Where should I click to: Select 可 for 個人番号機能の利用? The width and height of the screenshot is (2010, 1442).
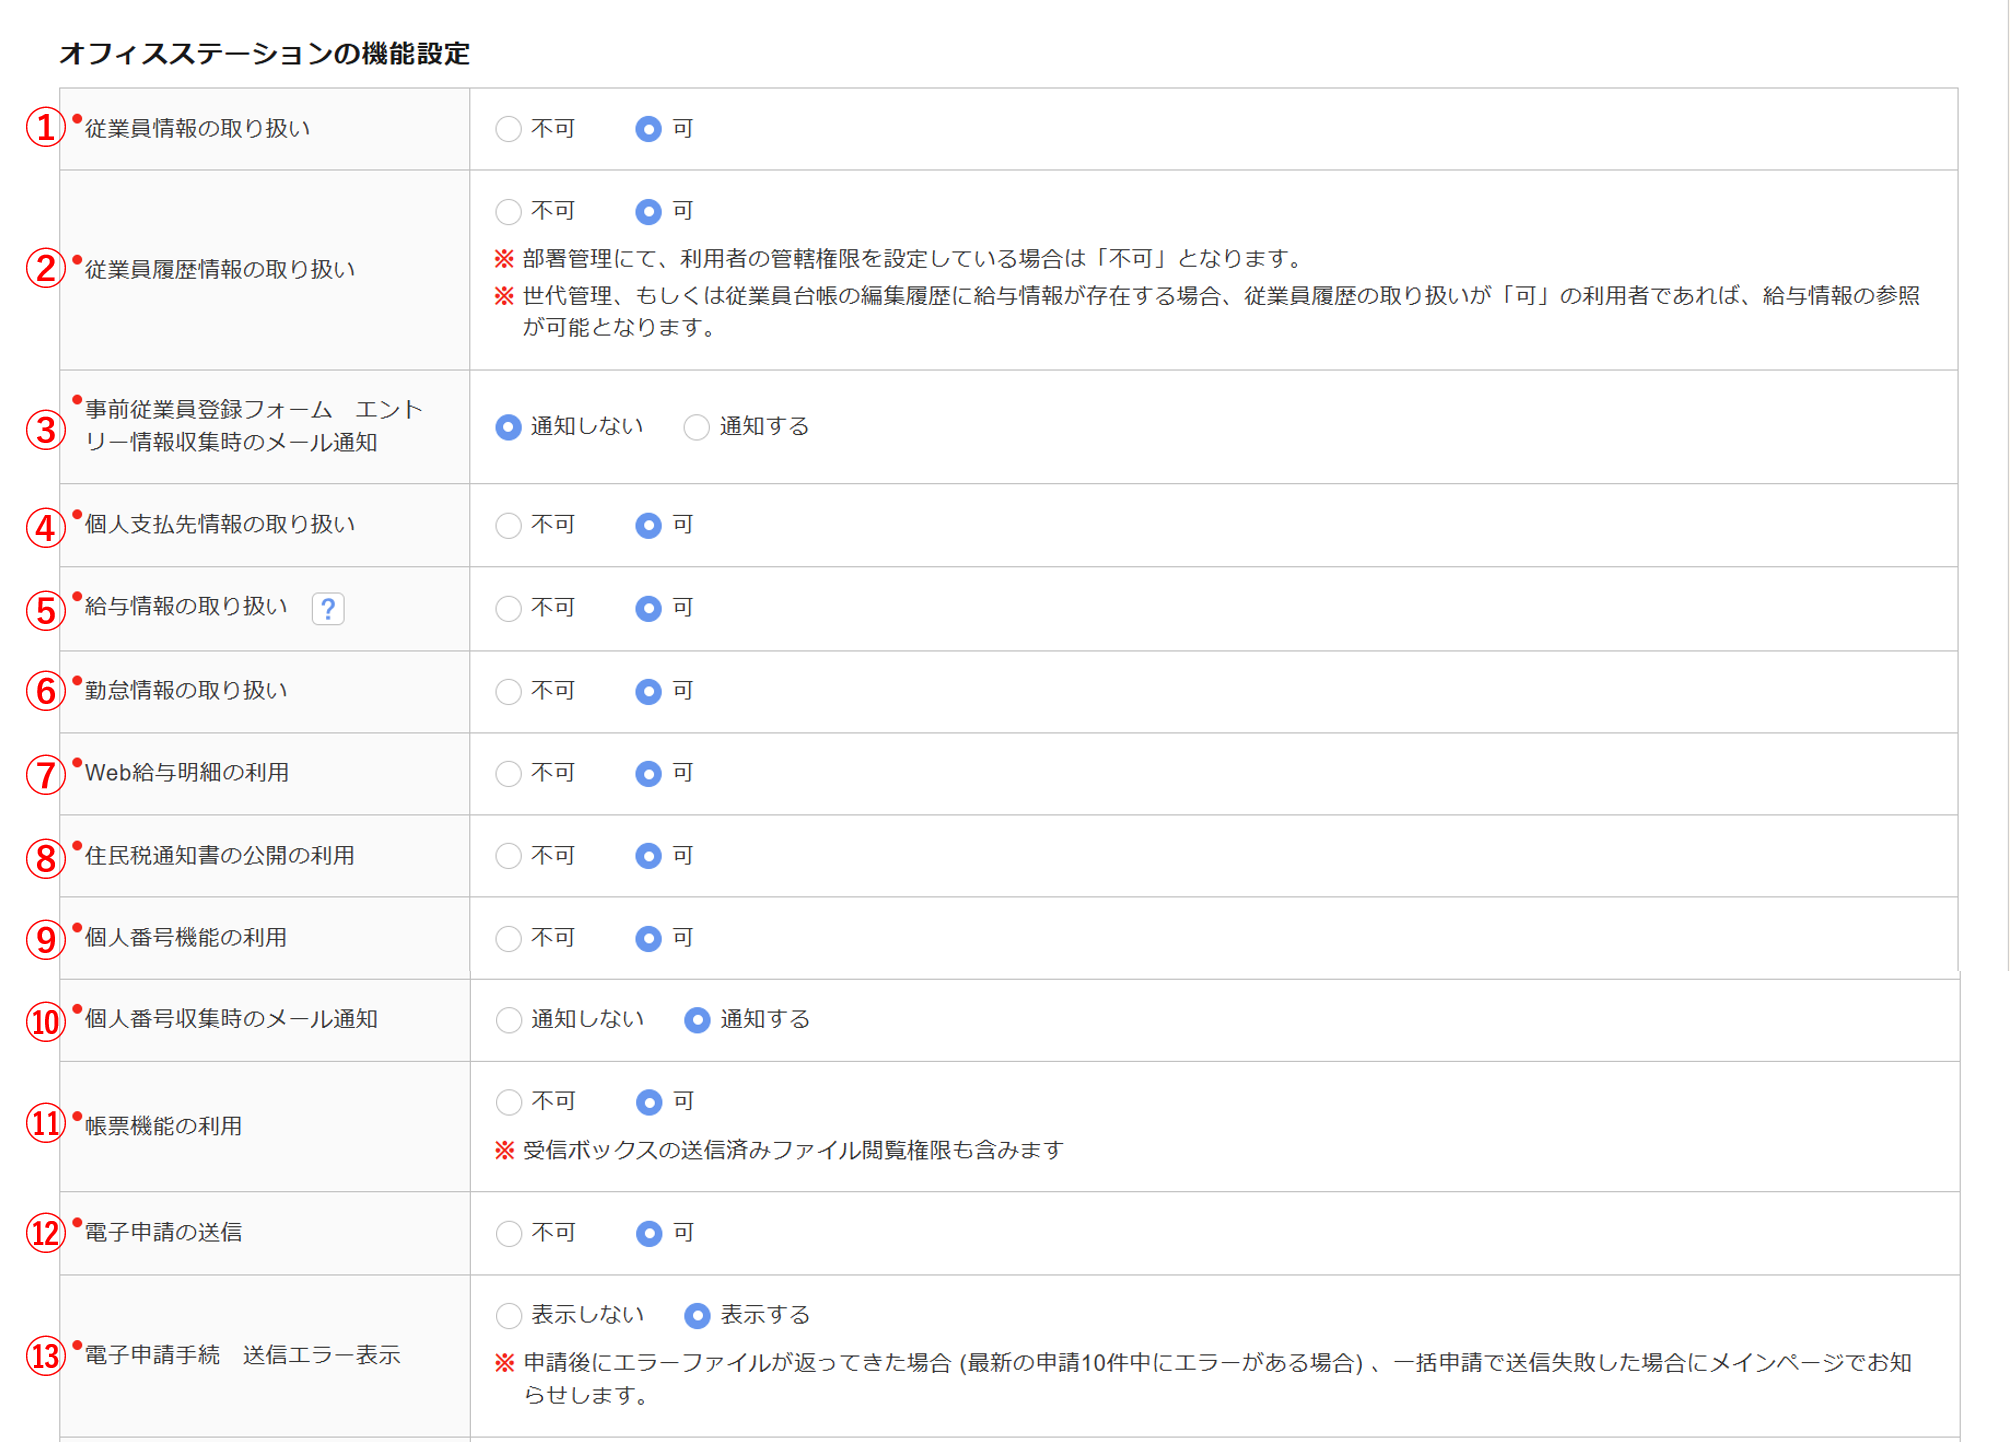tap(648, 938)
